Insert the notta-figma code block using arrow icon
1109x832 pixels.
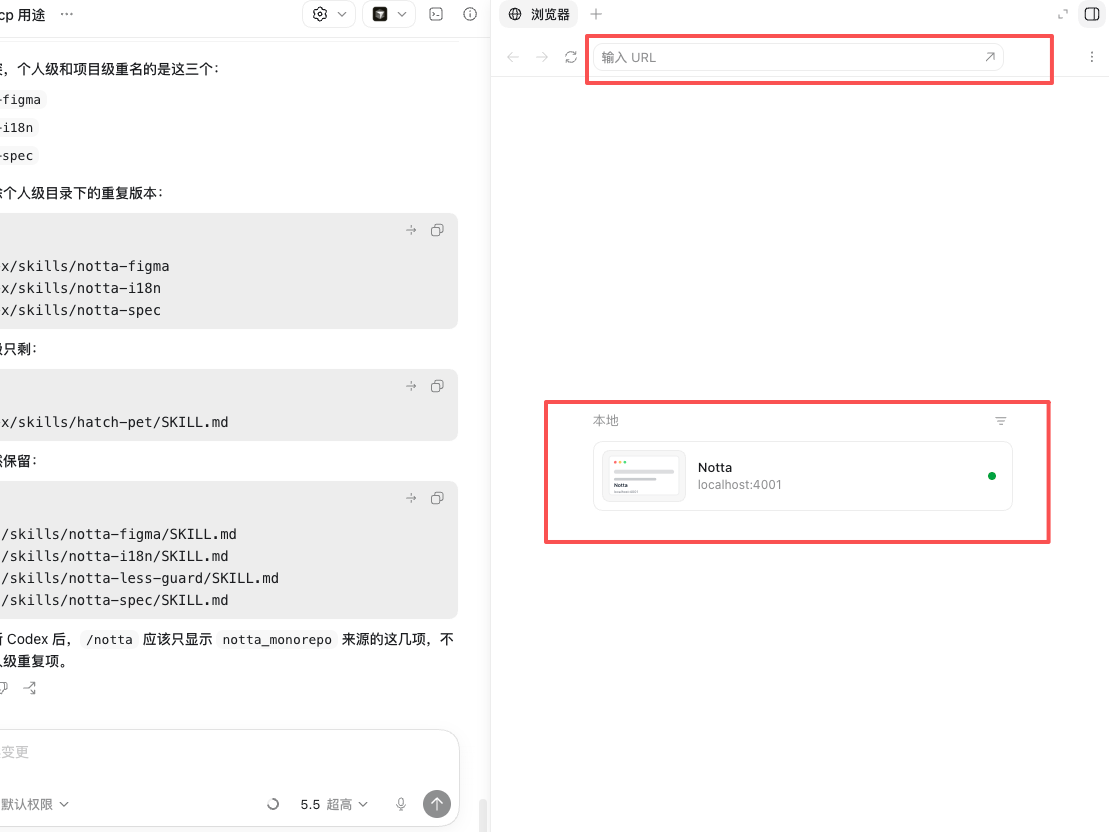412,230
